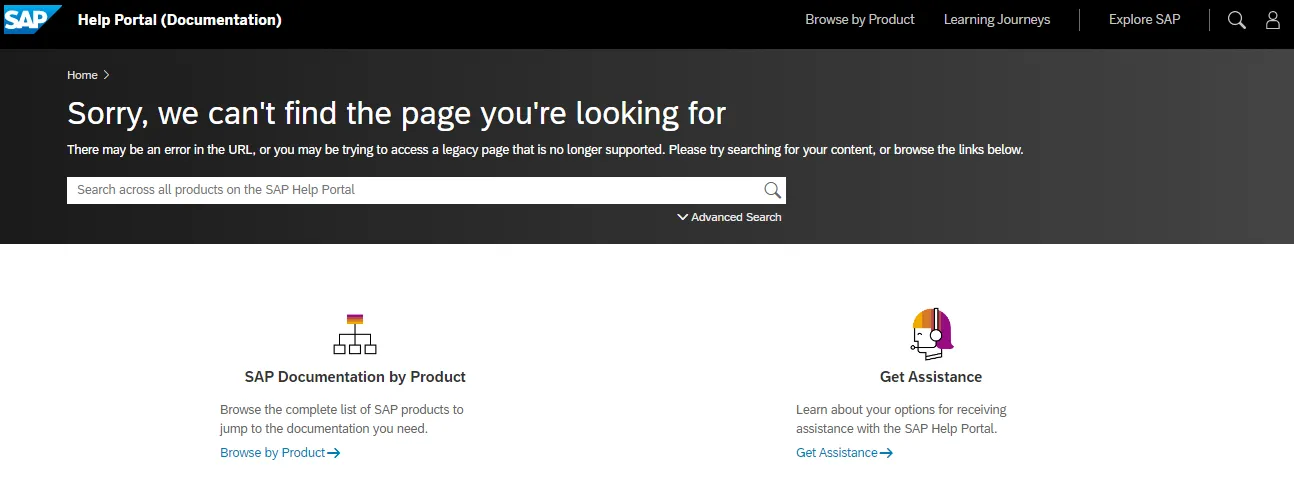Follow the Browse by Product link under documentation
The width and height of the screenshot is (1294, 479).
[273, 453]
